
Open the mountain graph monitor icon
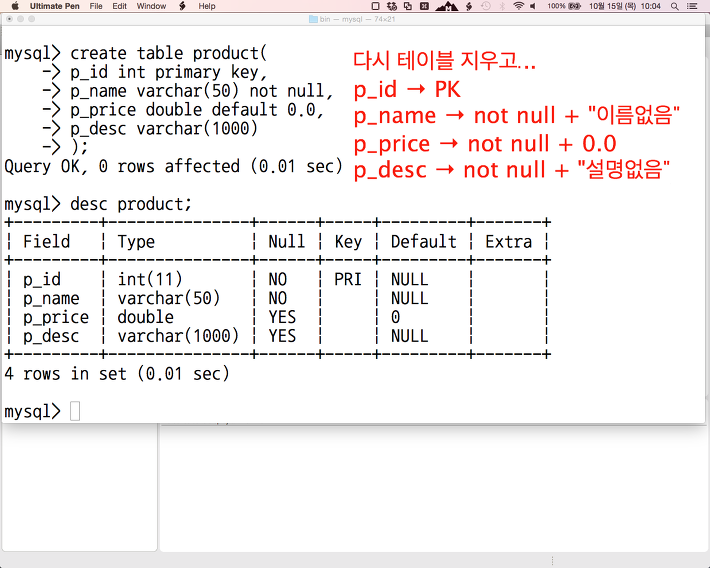point(446,6)
